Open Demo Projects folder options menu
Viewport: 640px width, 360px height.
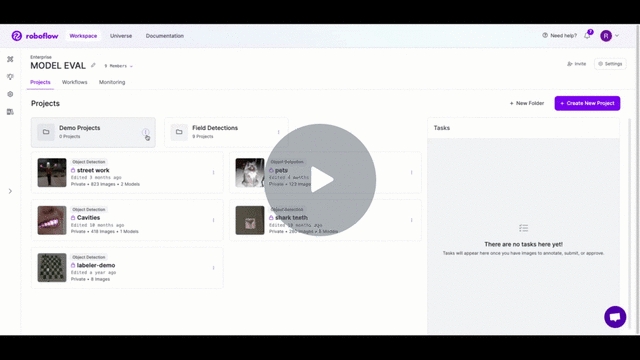145,132
